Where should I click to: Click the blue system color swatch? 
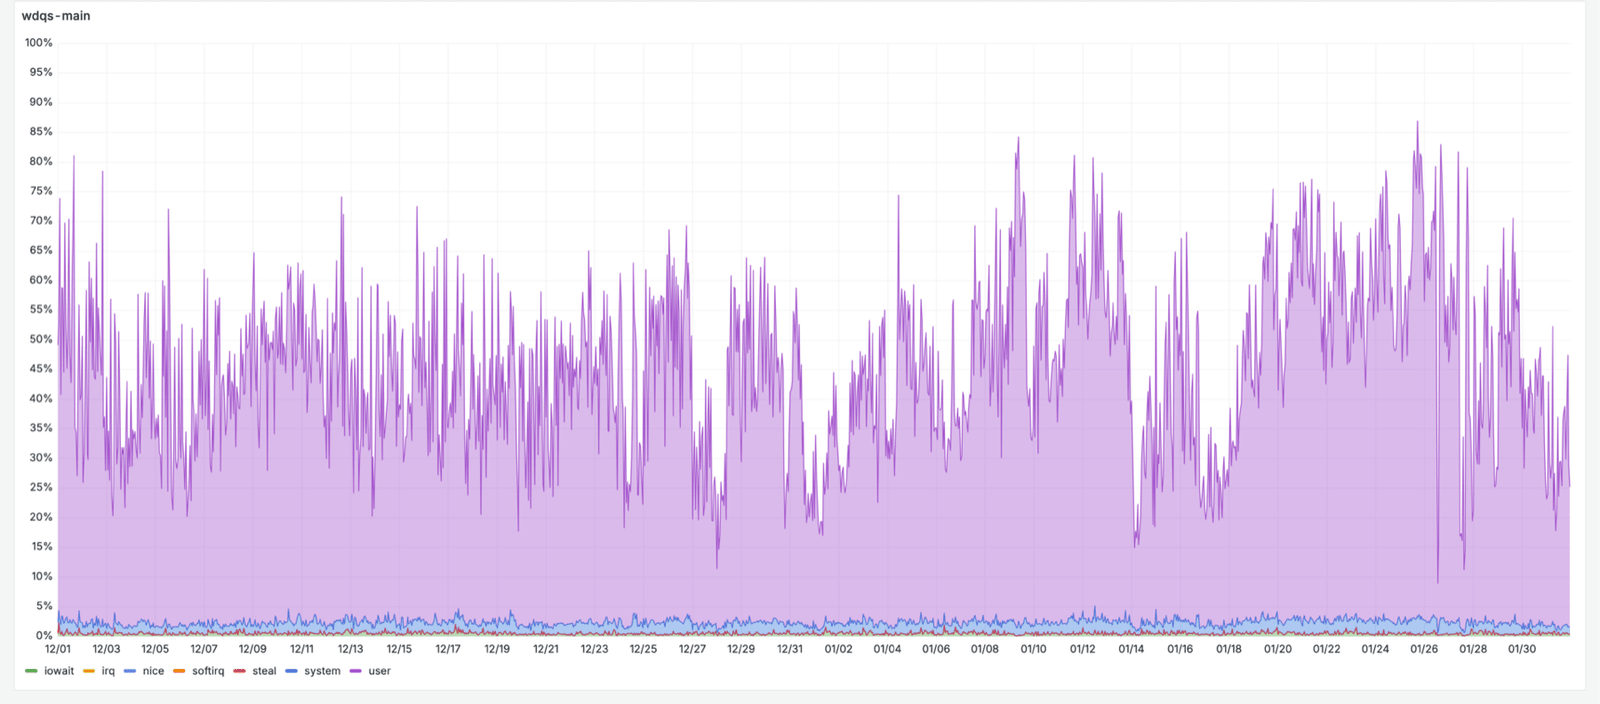click(x=291, y=671)
